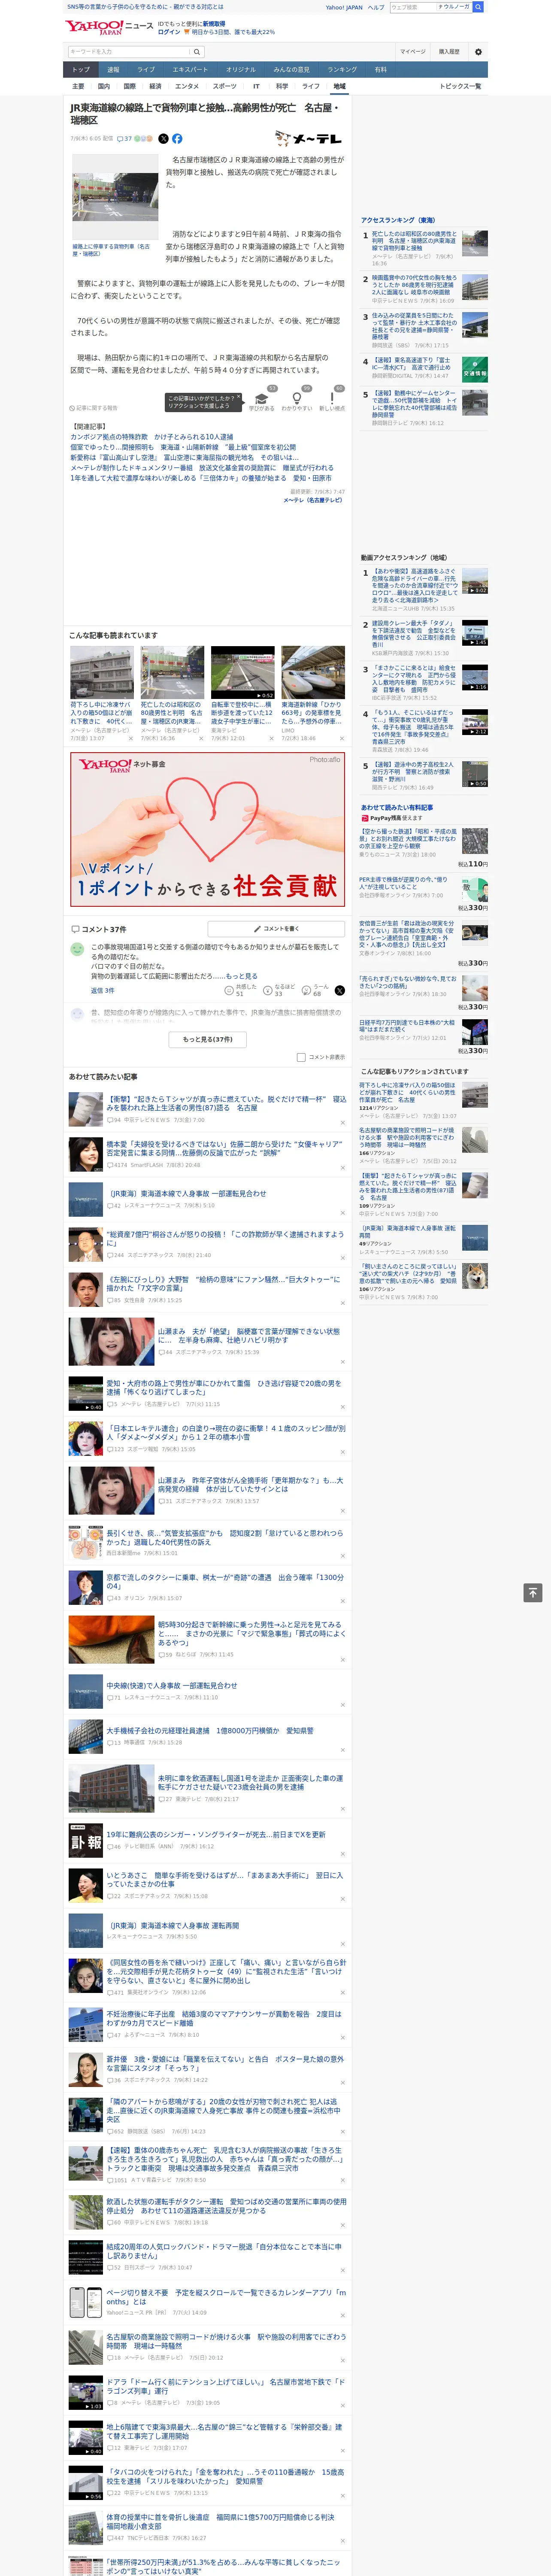Viewport: 551px width, 2576px height.
Task: Click the keyword search magnifier button
Action: pyautogui.click(x=197, y=51)
